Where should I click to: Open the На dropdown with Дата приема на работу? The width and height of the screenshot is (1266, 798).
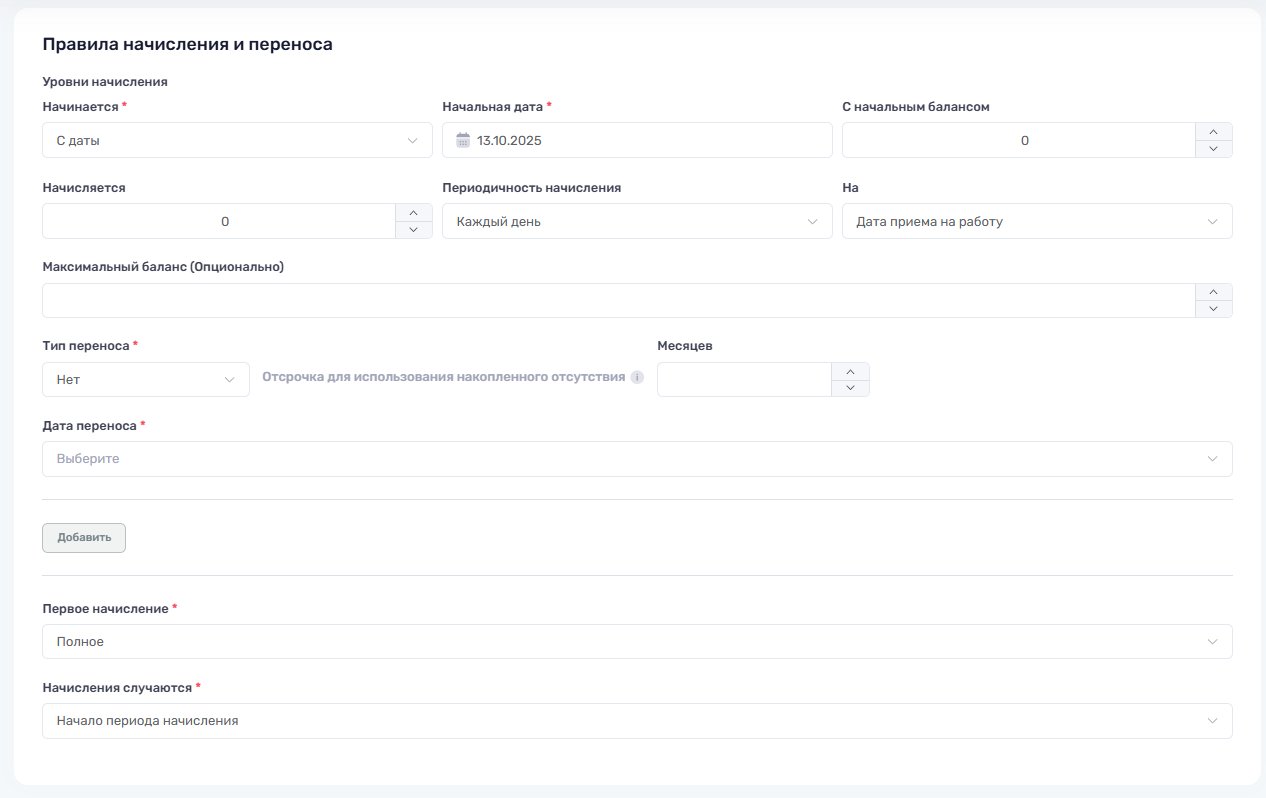(x=1037, y=222)
